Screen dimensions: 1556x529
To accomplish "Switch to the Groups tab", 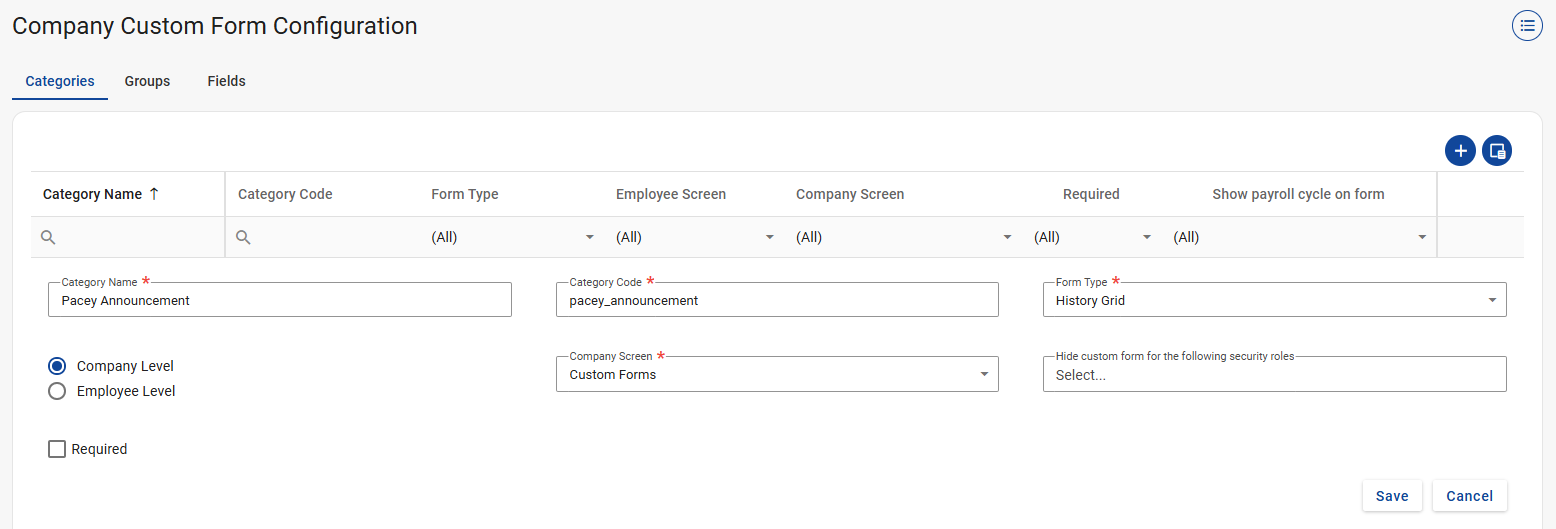I will pos(147,81).
